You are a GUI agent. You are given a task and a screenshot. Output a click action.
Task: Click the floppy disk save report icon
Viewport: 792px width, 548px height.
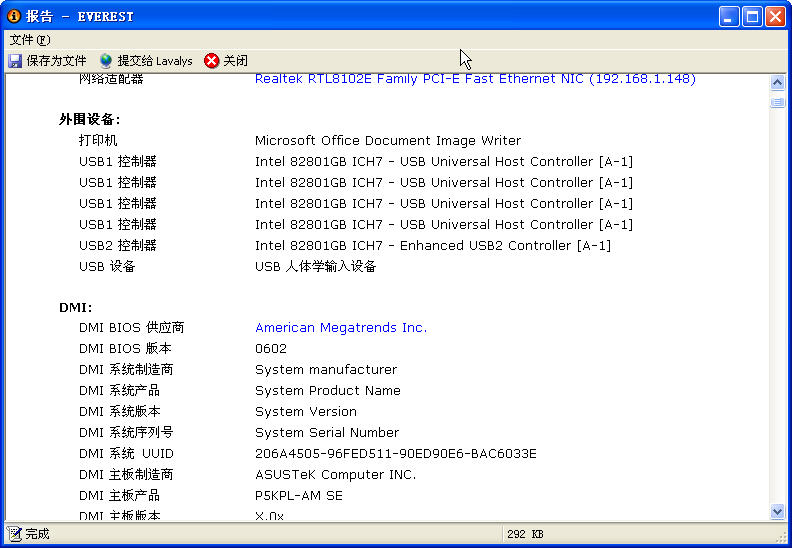point(15,61)
